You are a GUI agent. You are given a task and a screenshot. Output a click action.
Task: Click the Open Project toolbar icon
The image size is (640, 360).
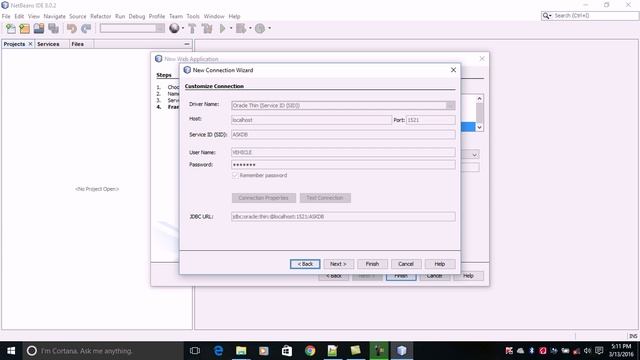tap(39, 29)
